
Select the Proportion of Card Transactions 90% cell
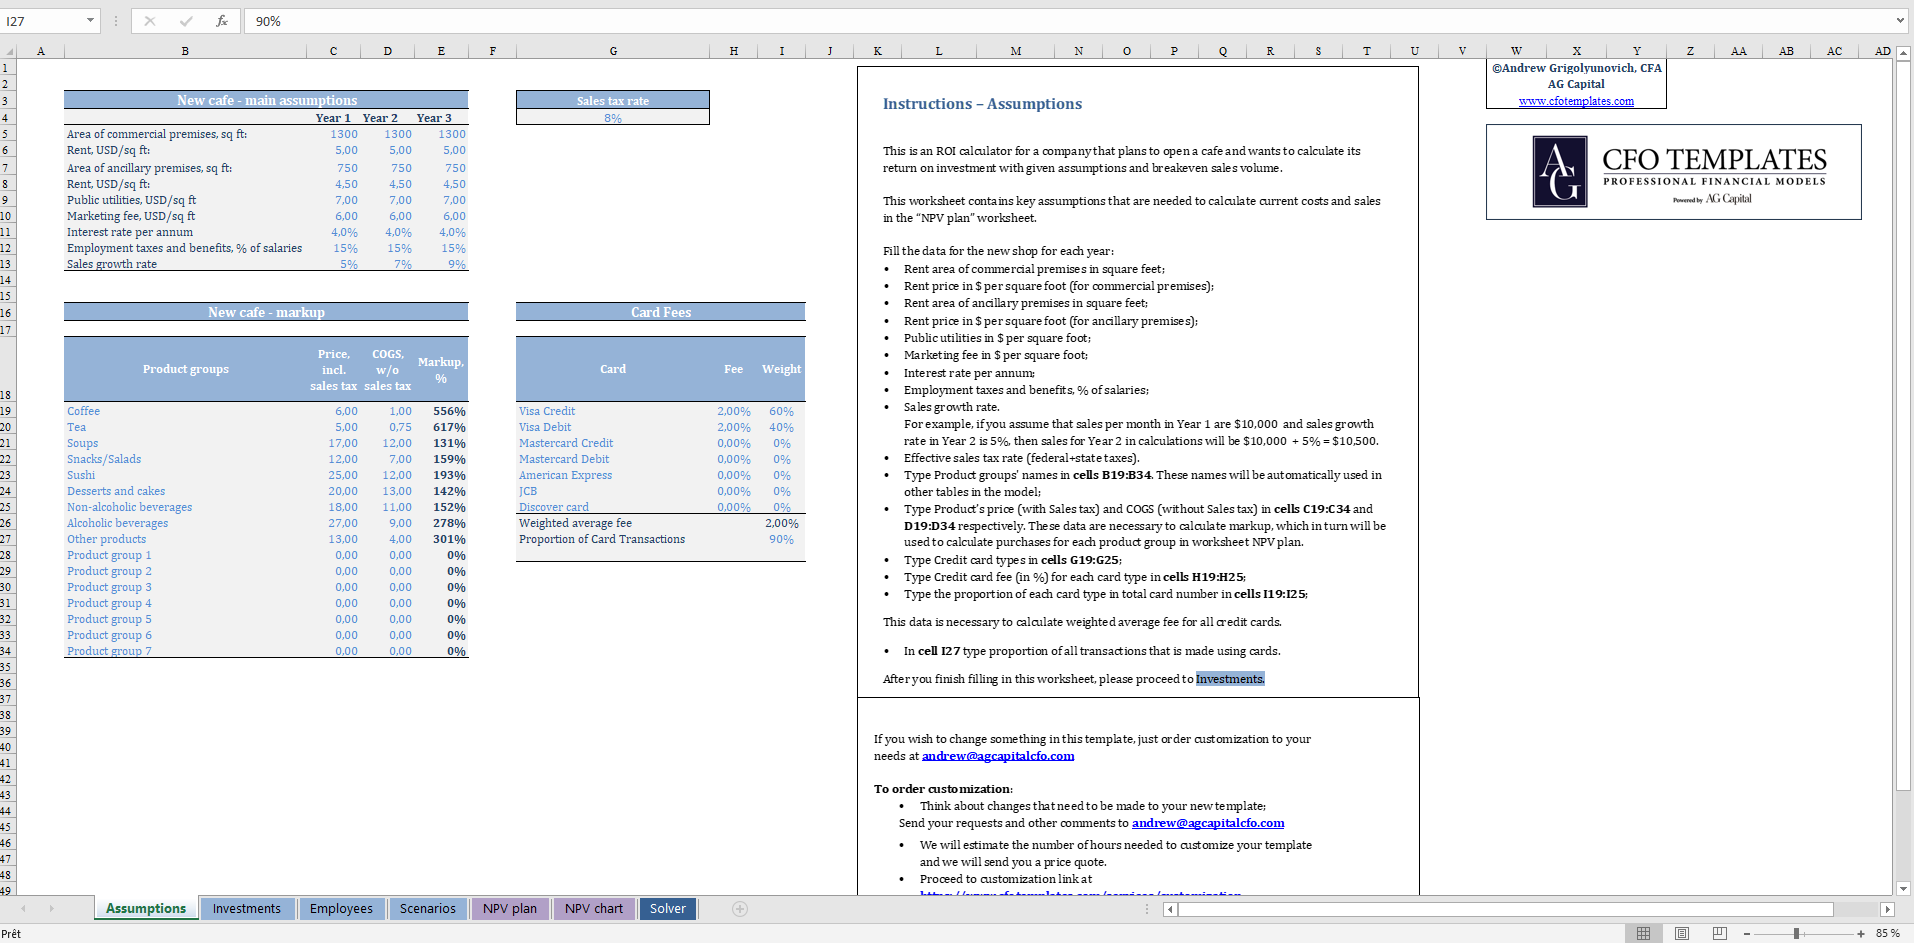point(782,539)
